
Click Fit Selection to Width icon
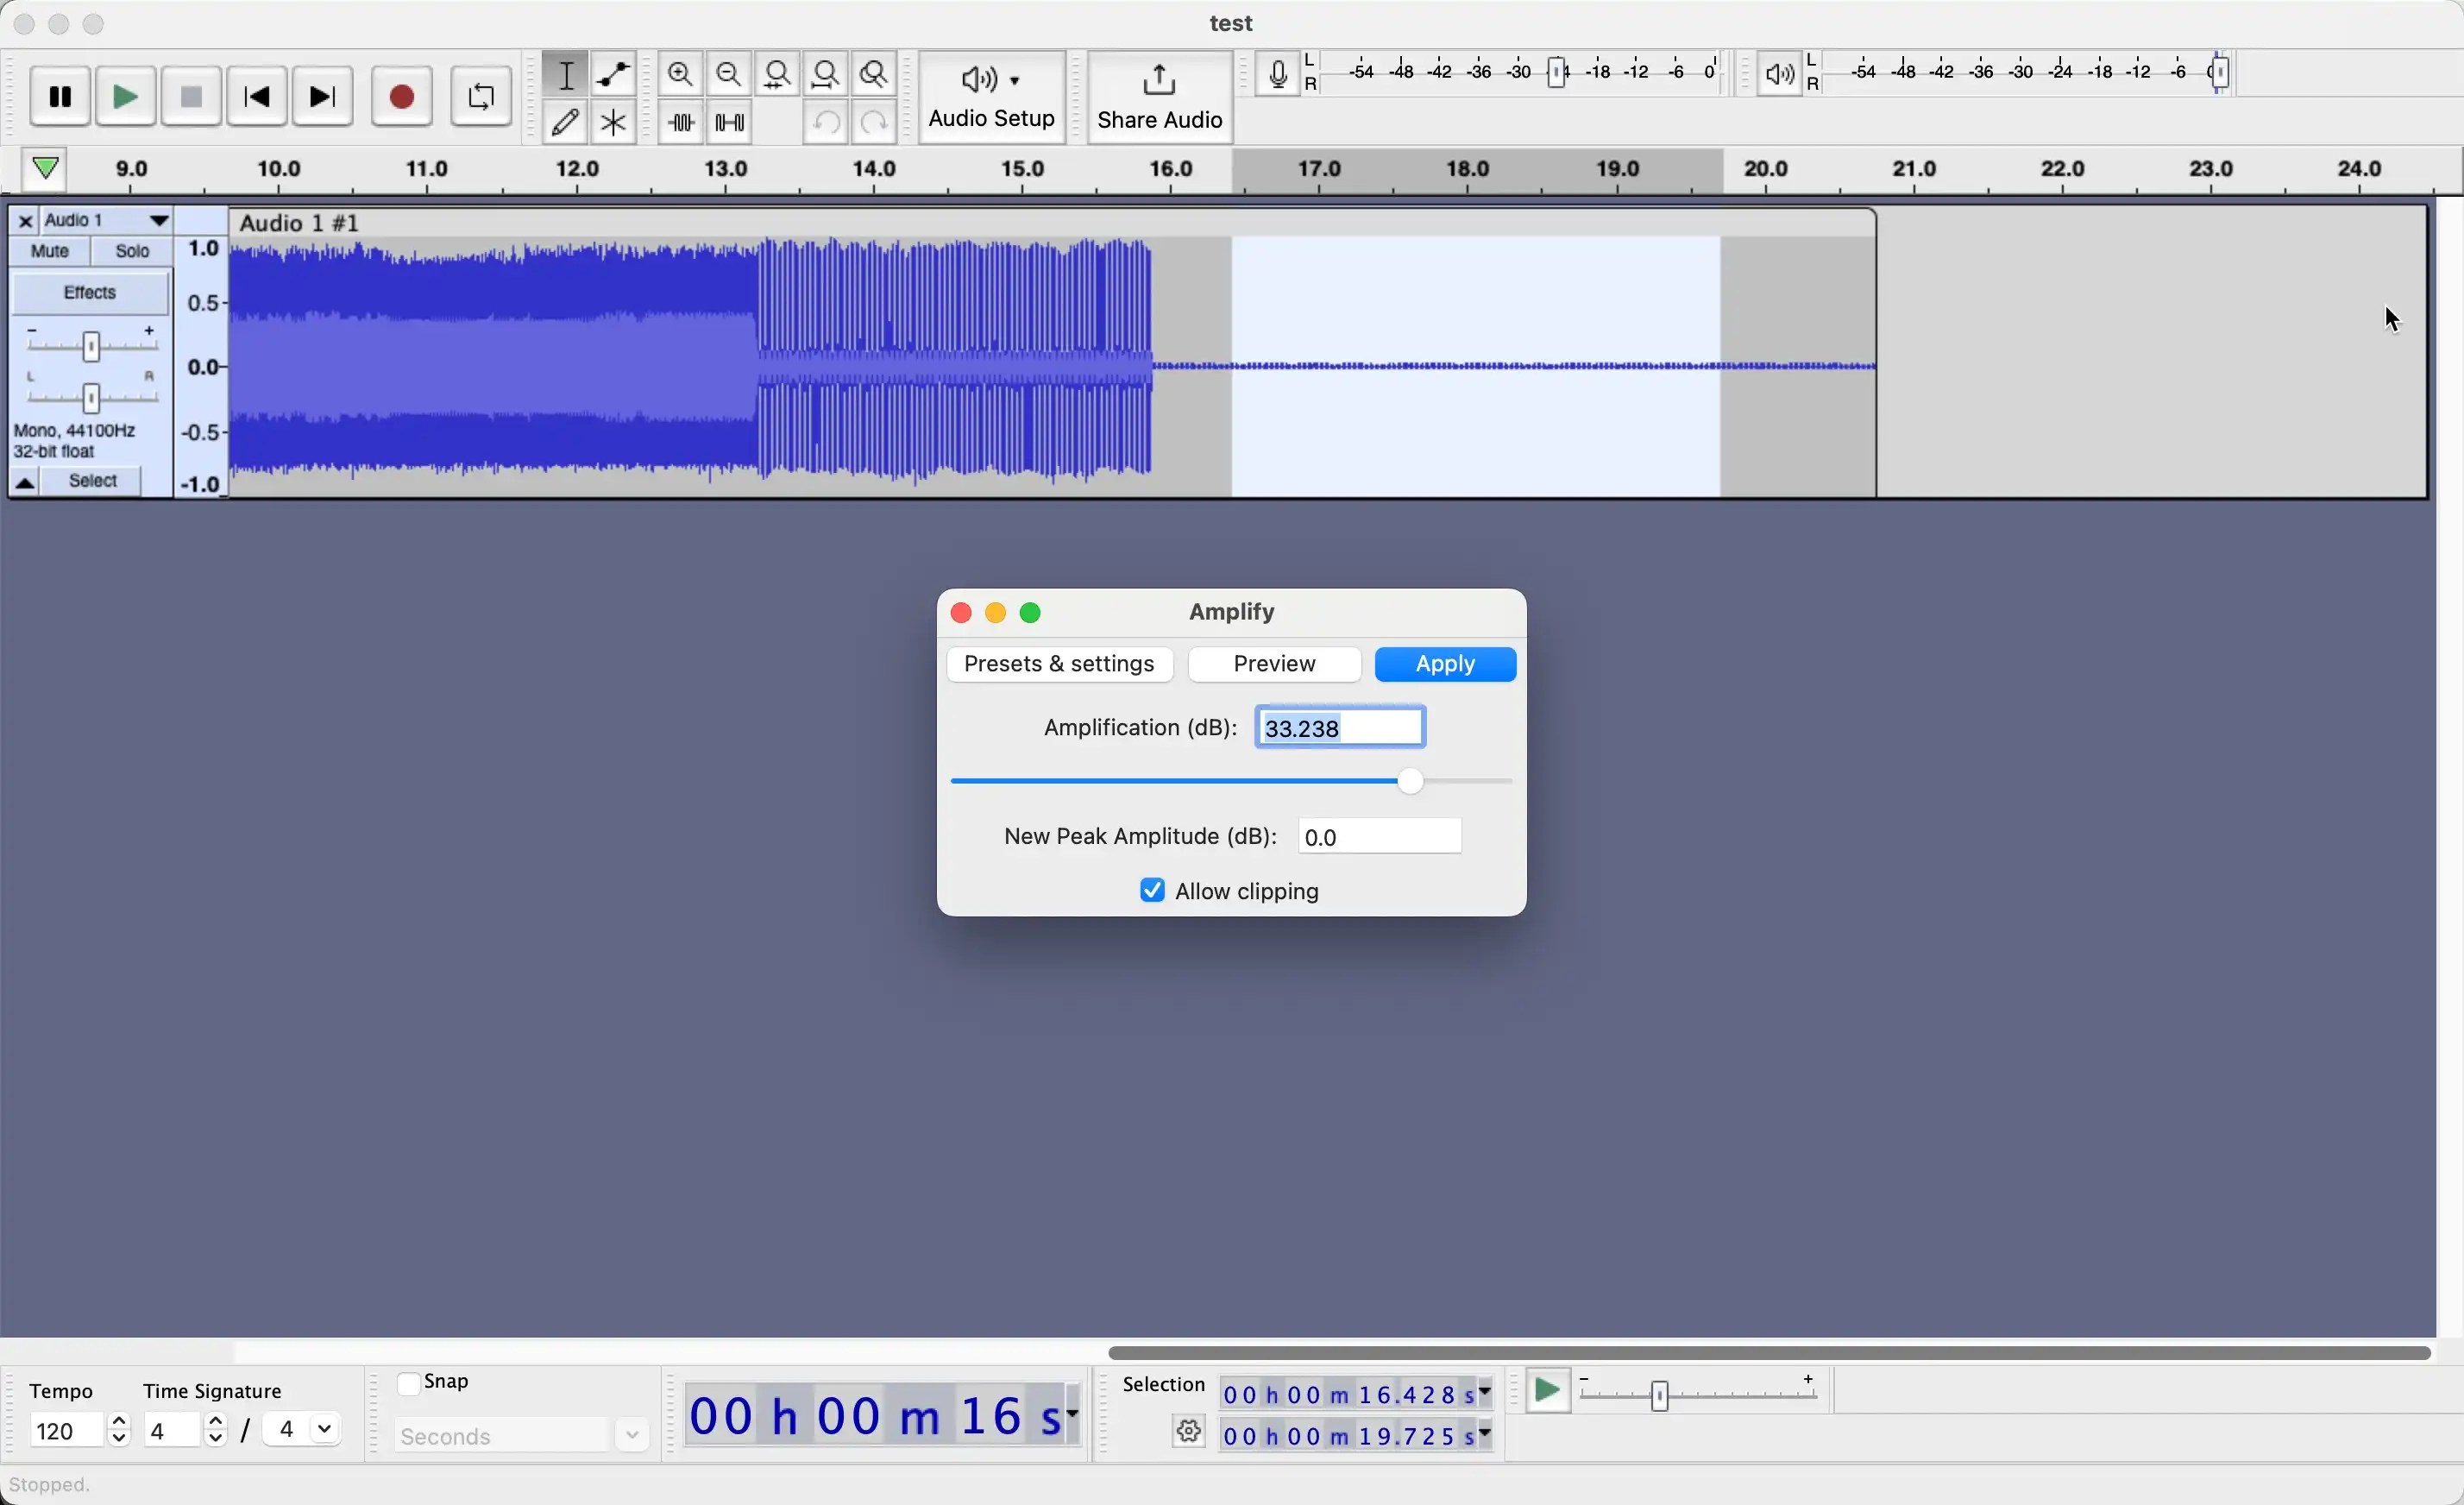tap(778, 75)
